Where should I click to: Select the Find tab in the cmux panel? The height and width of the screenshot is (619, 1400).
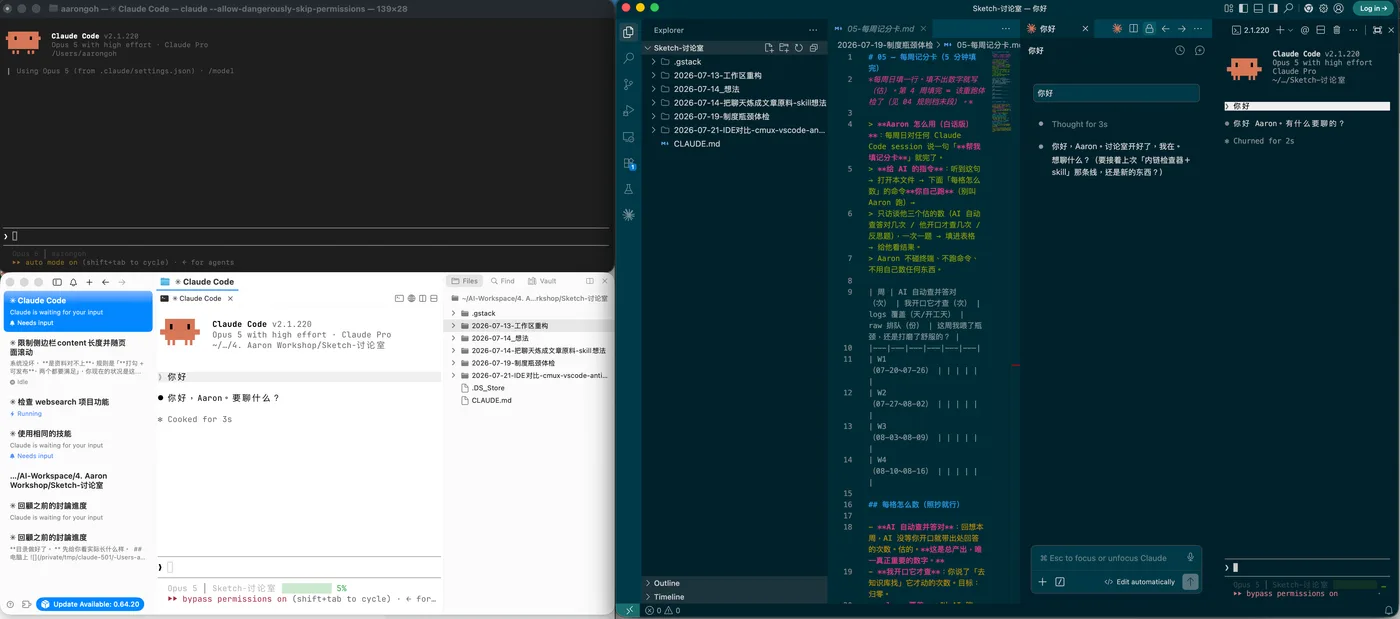click(503, 281)
